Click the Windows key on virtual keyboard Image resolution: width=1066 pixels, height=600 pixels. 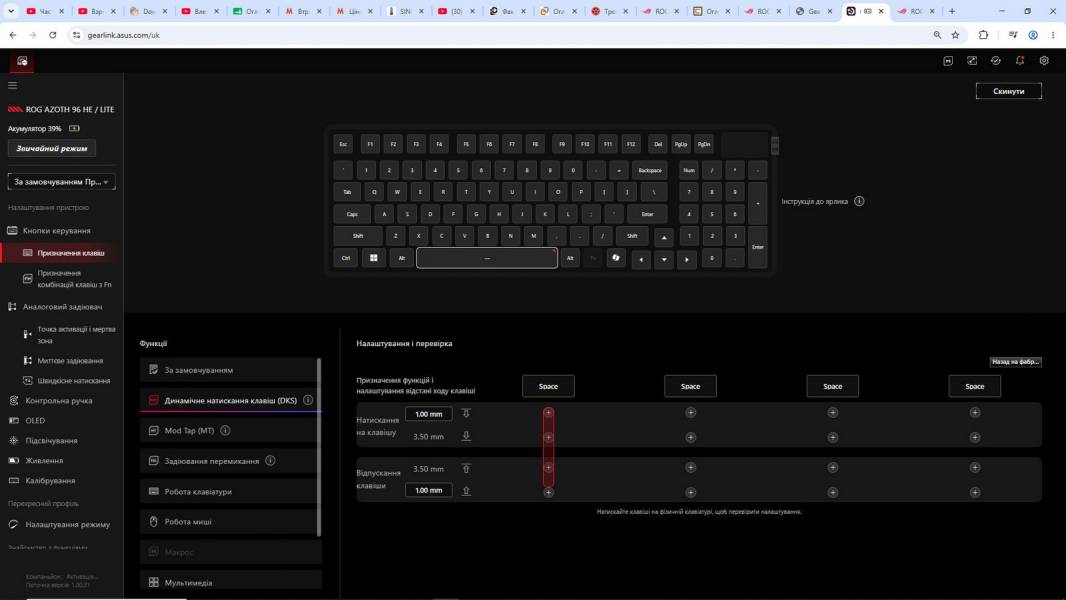(x=374, y=258)
